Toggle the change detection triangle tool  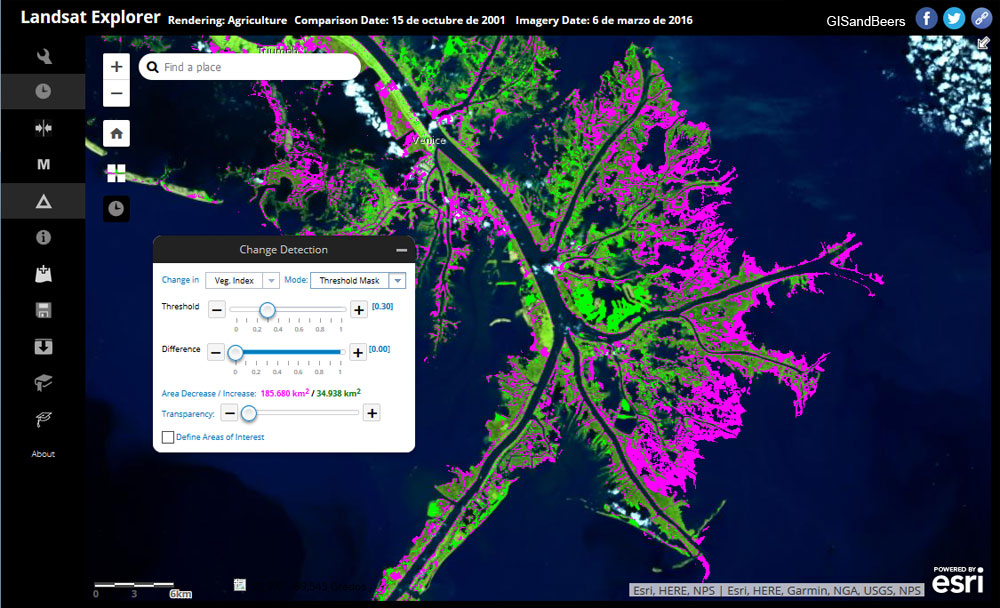tap(43, 202)
